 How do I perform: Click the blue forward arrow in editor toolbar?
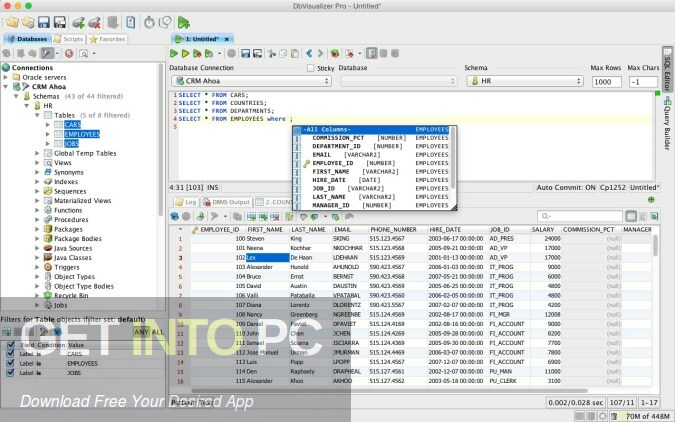[x=320, y=53]
